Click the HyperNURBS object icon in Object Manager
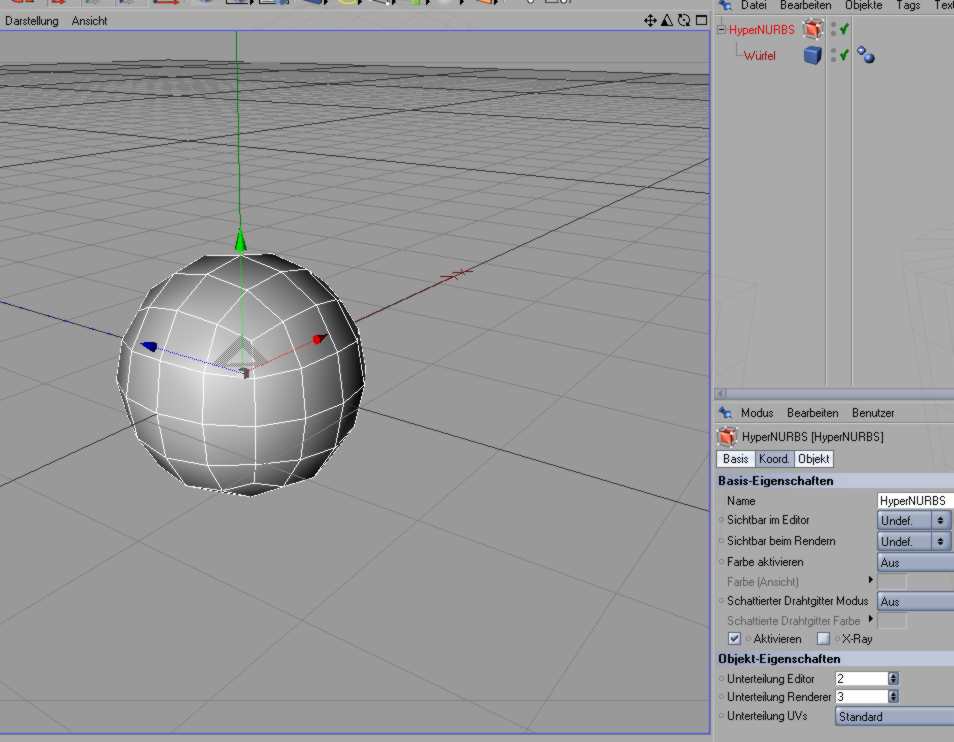Screen dimensions: 954x742 click(813, 30)
